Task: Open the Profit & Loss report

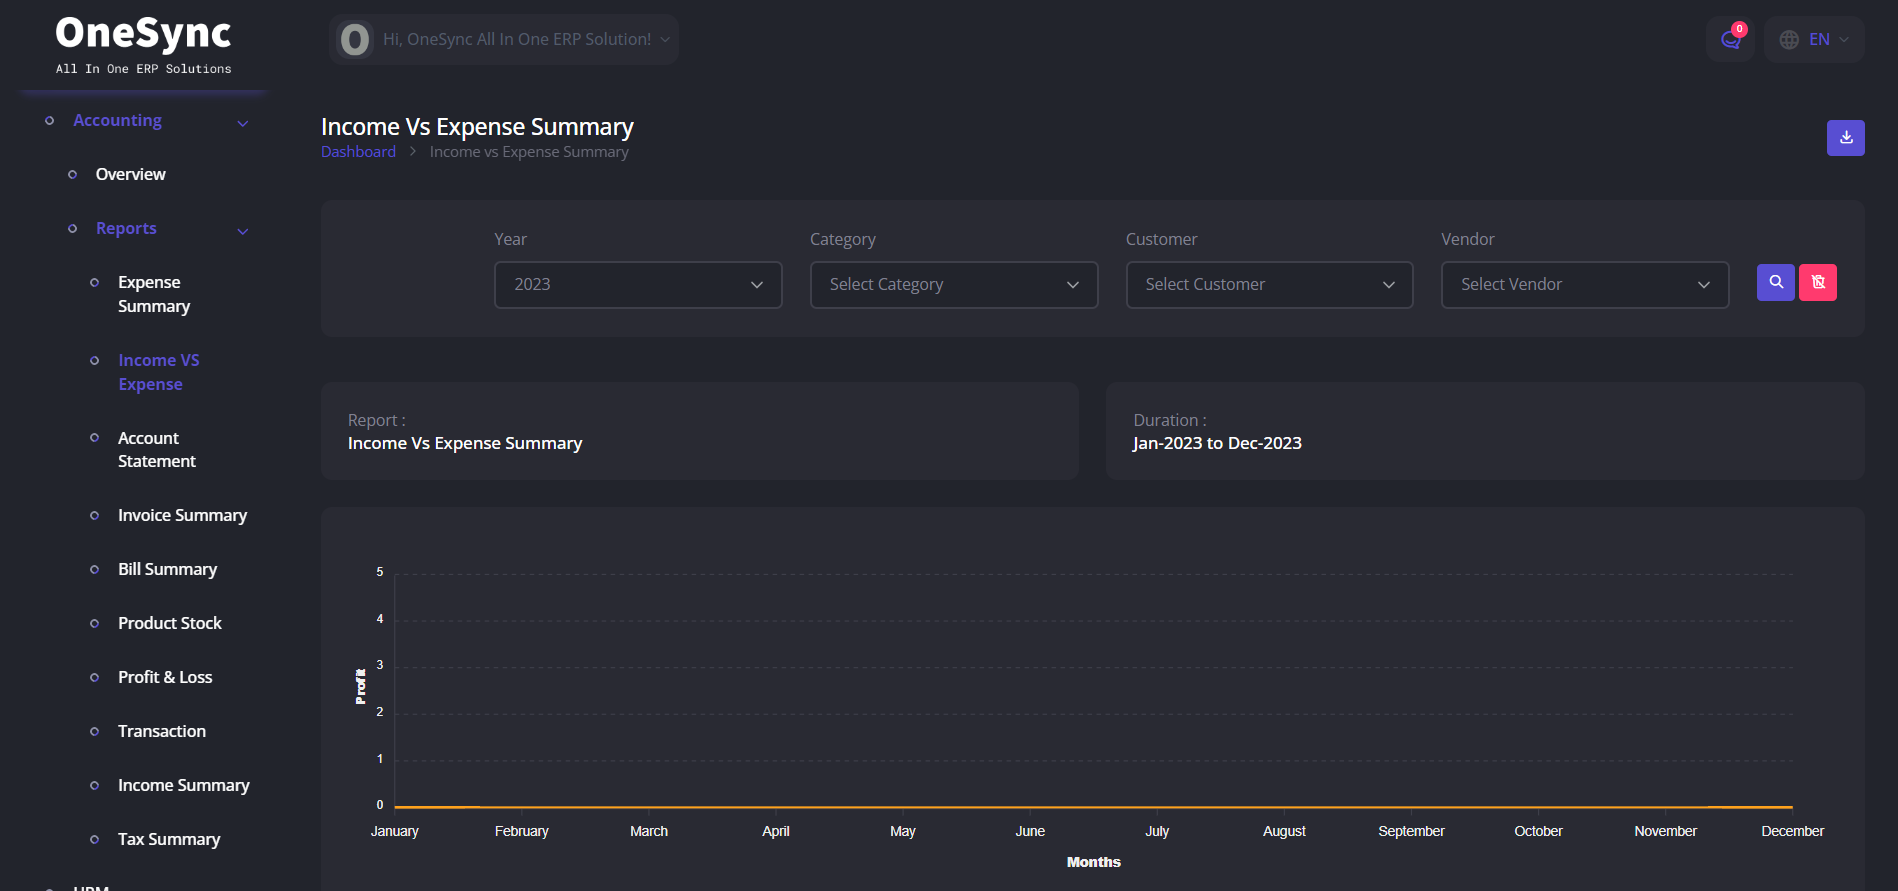Action: (165, 677)
